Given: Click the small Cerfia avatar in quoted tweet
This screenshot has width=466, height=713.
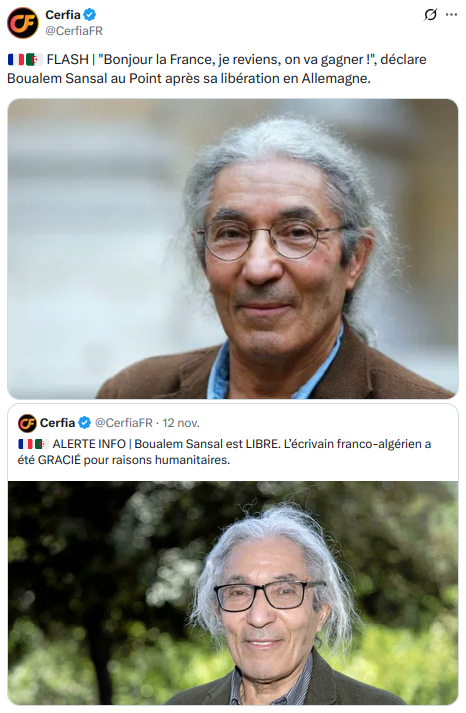Looking at the screenshot, I should tap(27, 423).
